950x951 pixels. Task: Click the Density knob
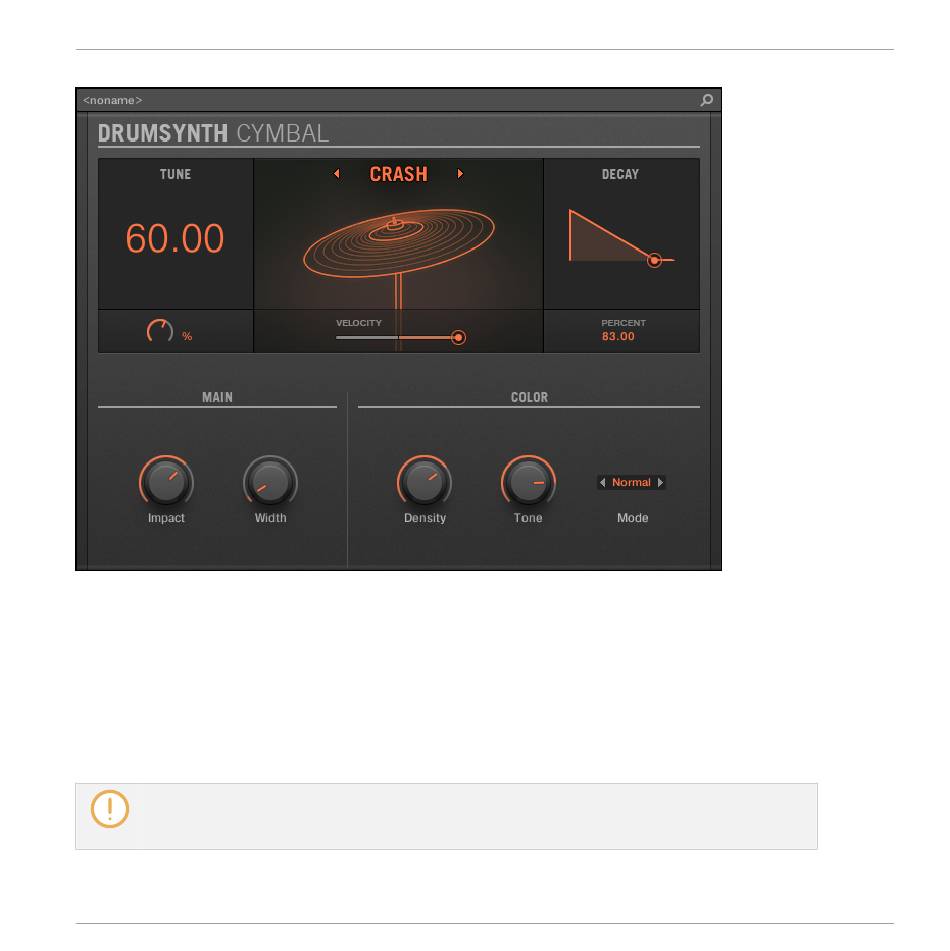[425, 482]
